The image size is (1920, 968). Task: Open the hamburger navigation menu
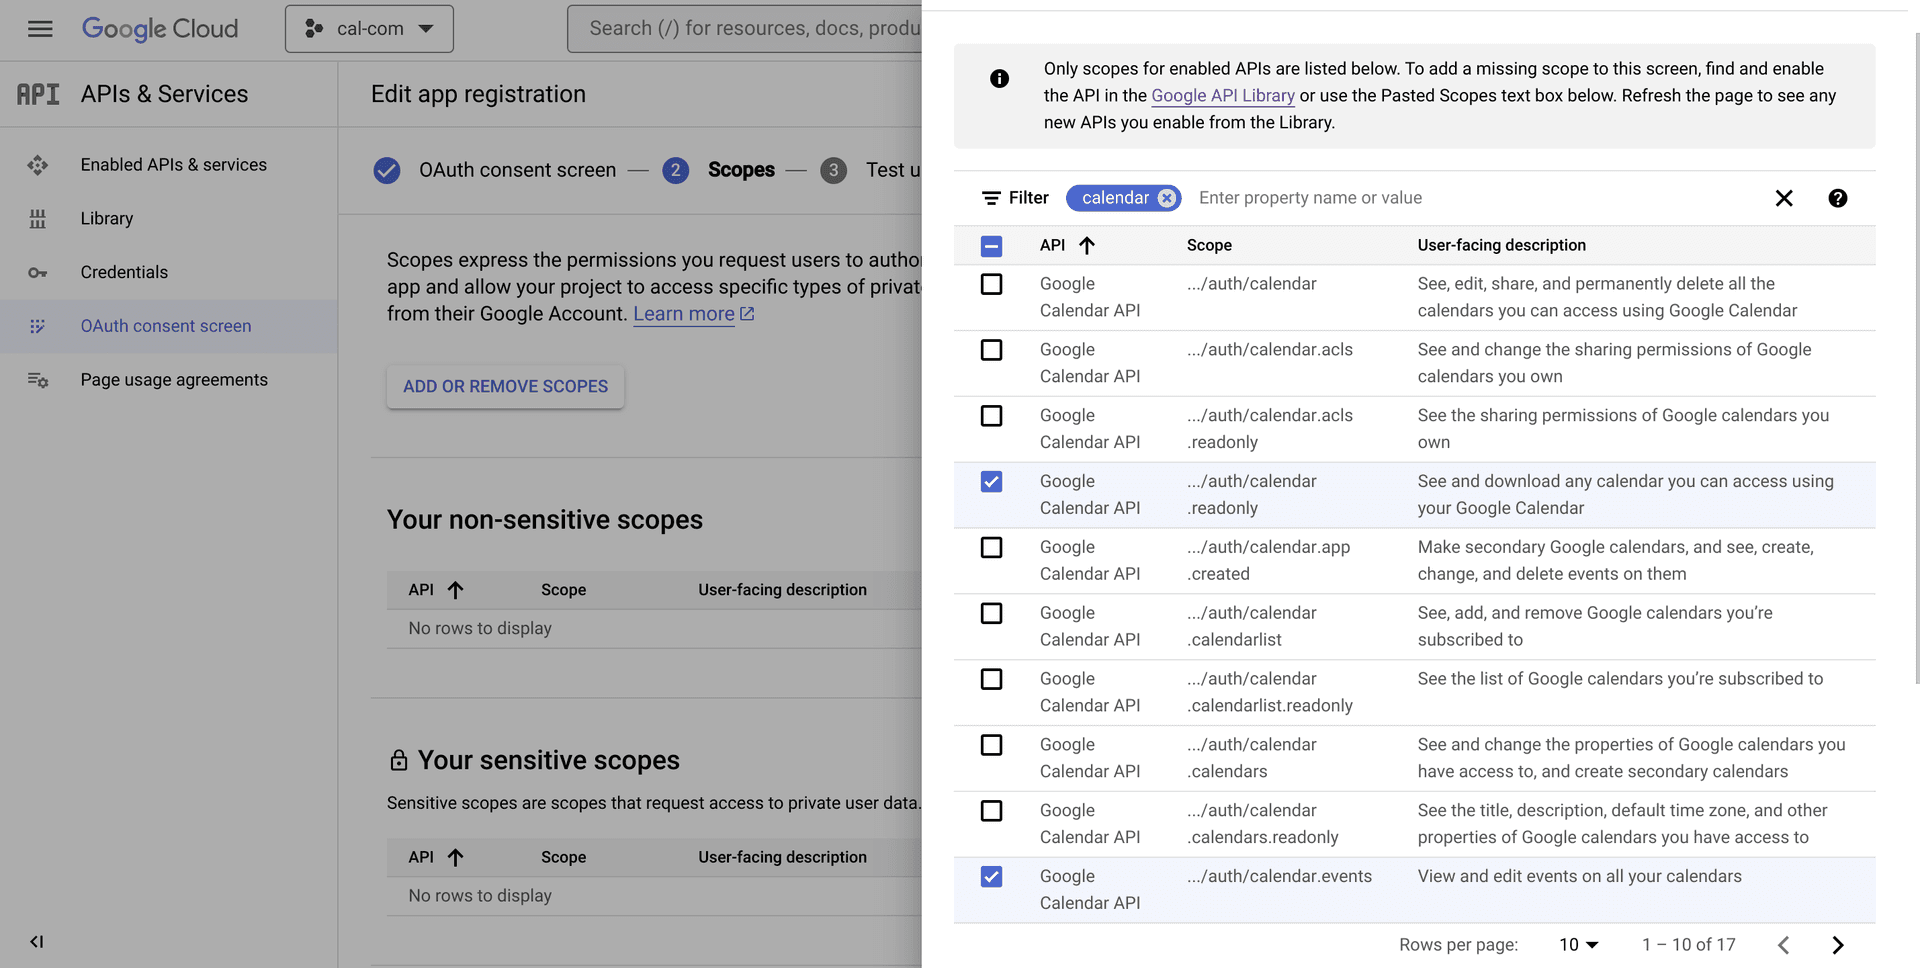point(40,29)
